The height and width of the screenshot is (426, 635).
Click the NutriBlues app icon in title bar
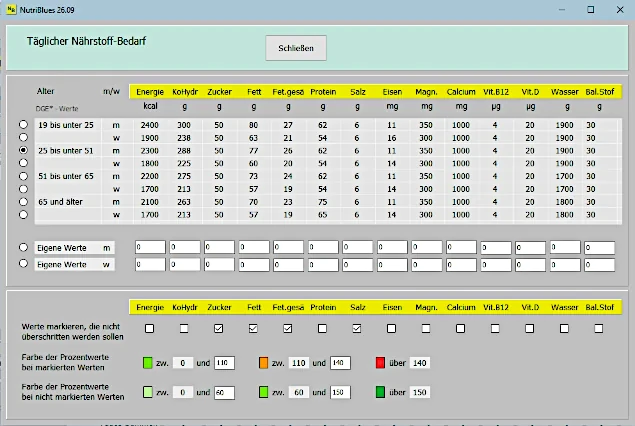click(11, 8)
